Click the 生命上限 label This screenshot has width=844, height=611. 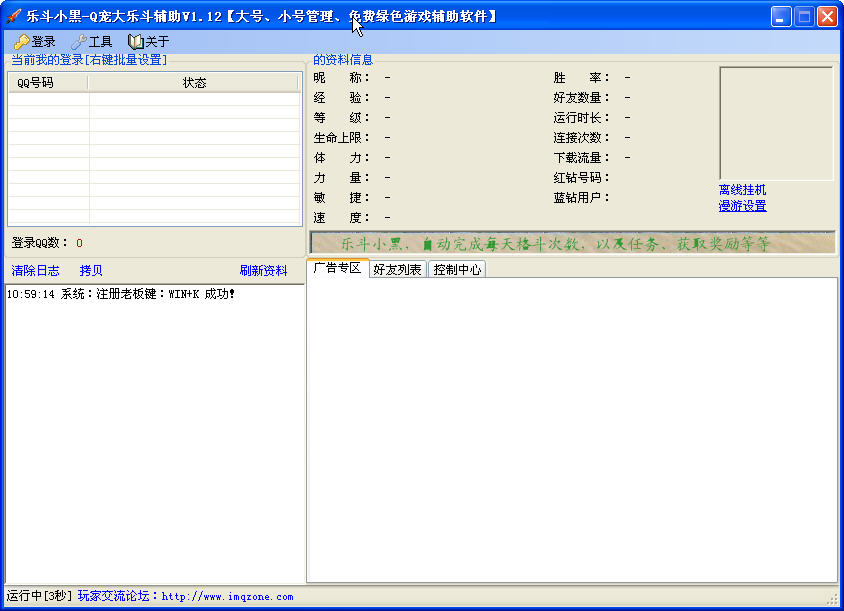pyautogui.click(x=342, y=138)
